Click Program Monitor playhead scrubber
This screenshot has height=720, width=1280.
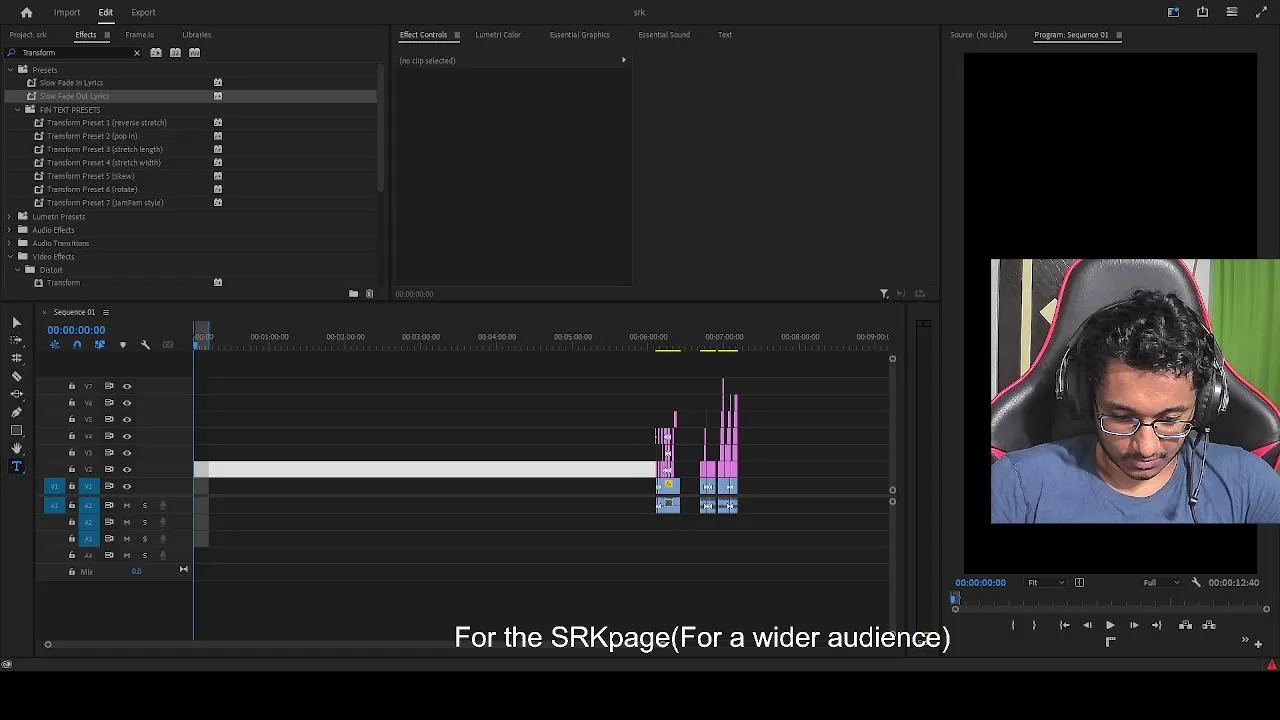(954, 598)
